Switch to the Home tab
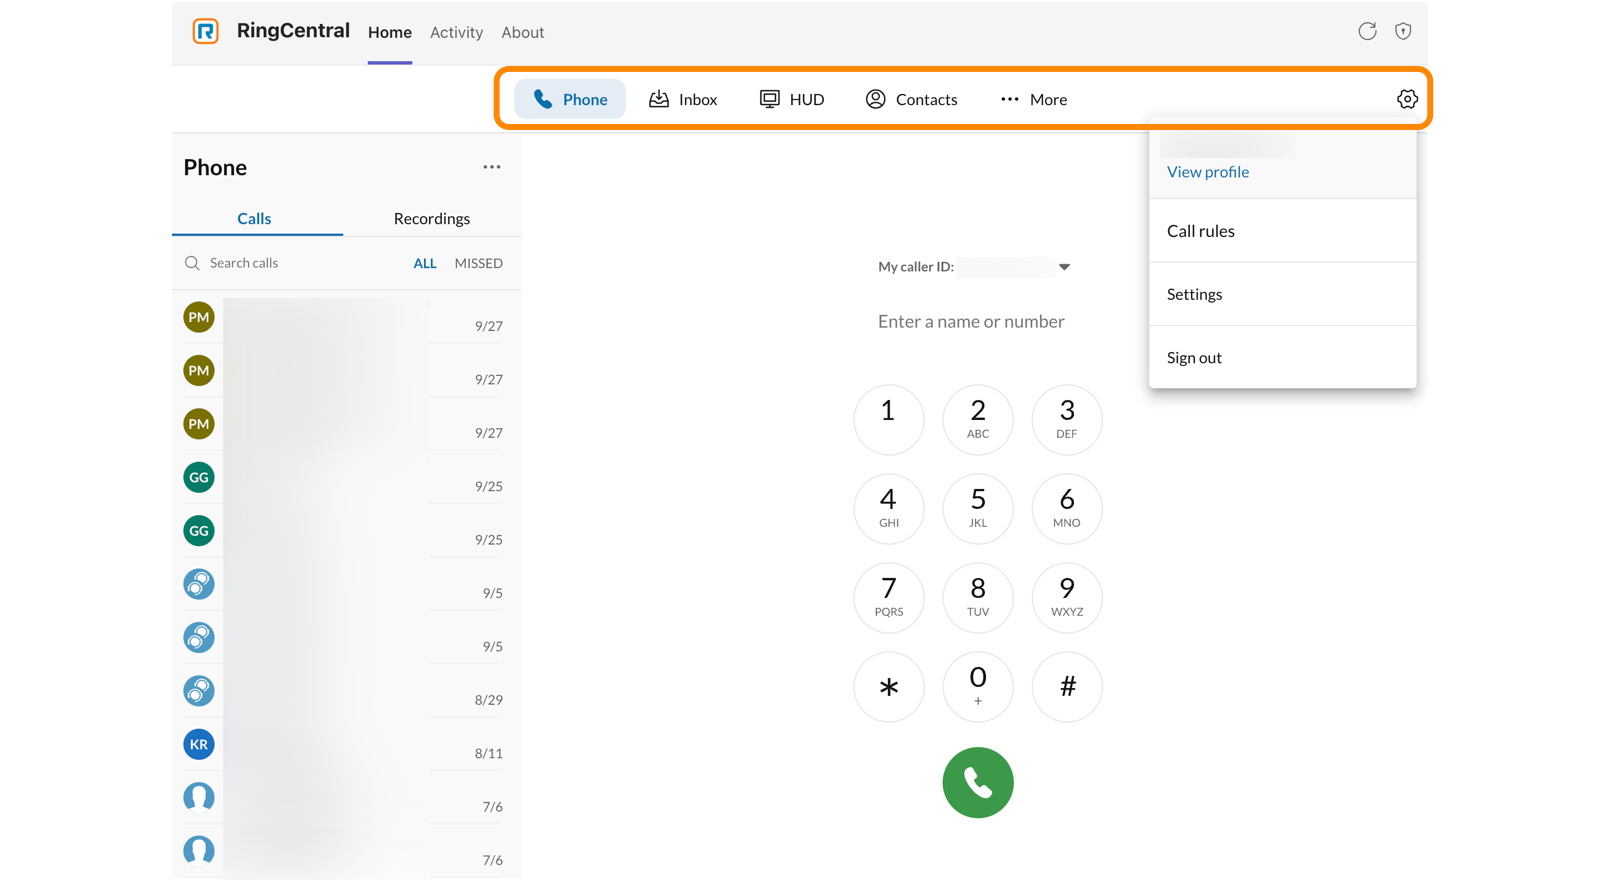Screen dimensions: 1600x880 [390, 32]
